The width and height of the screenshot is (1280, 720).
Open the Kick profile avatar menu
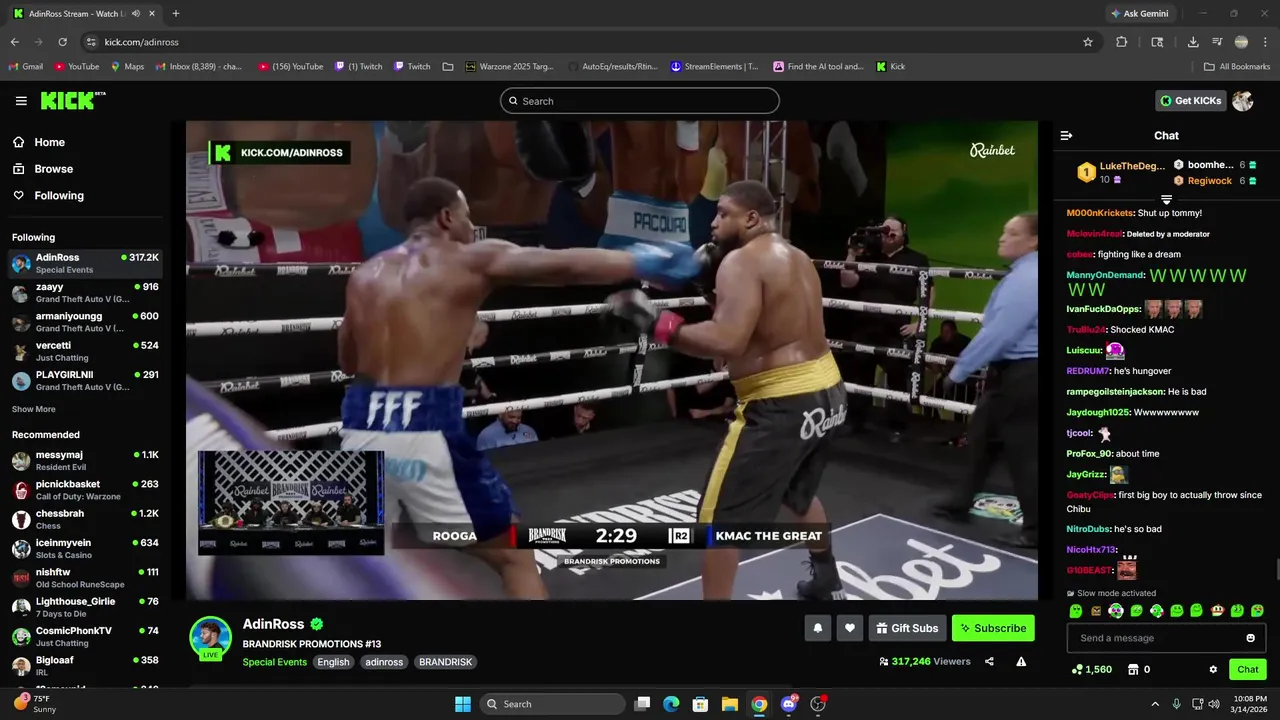point(1243,101)
